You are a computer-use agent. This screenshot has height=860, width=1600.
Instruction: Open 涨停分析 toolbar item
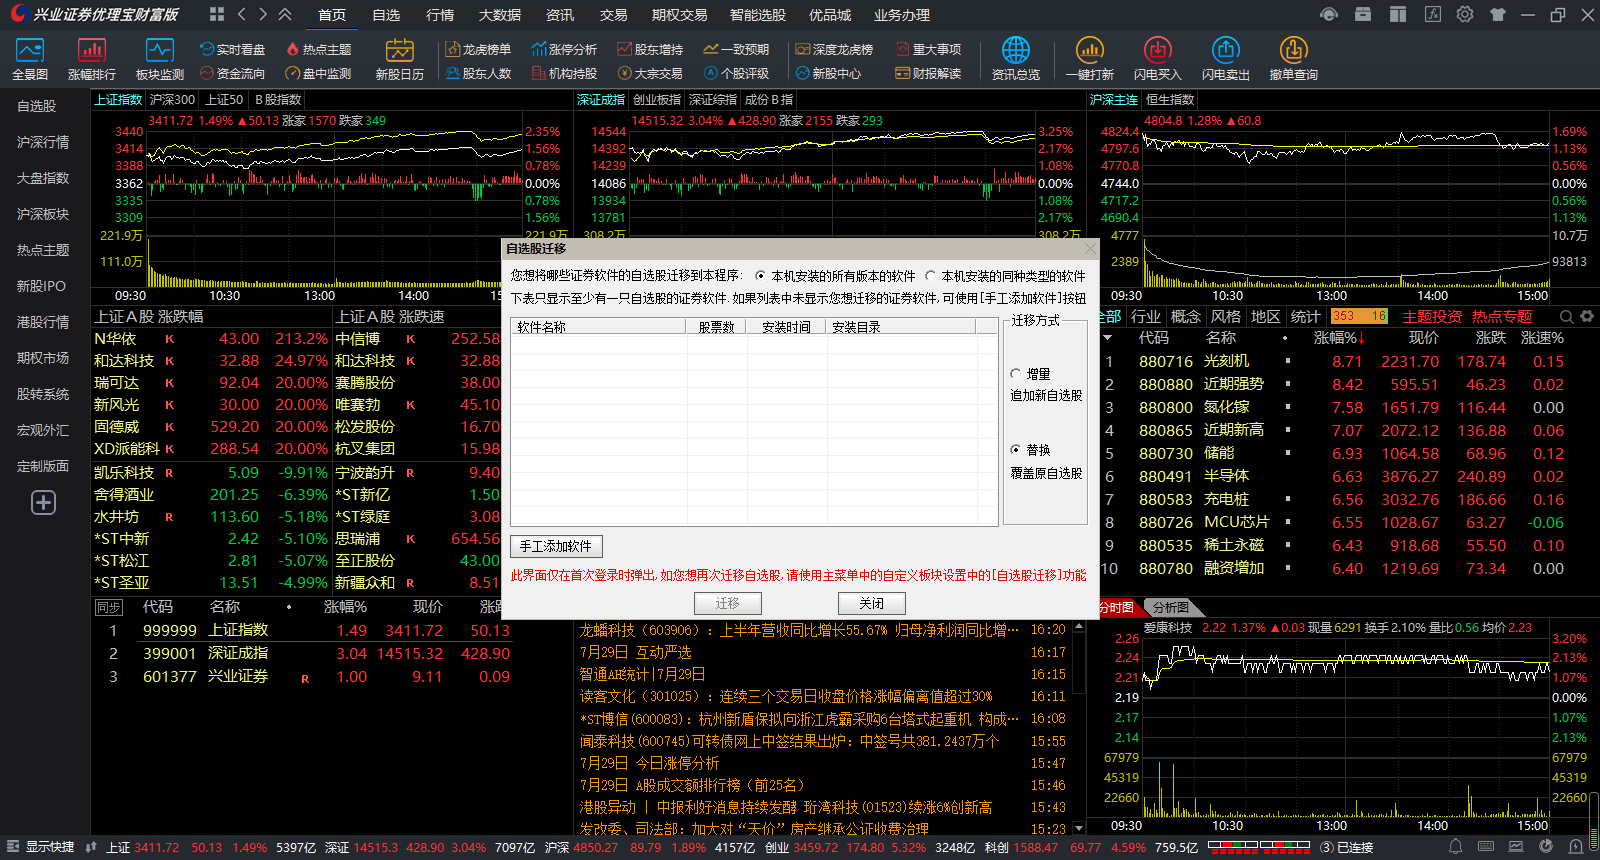(564, 49)
